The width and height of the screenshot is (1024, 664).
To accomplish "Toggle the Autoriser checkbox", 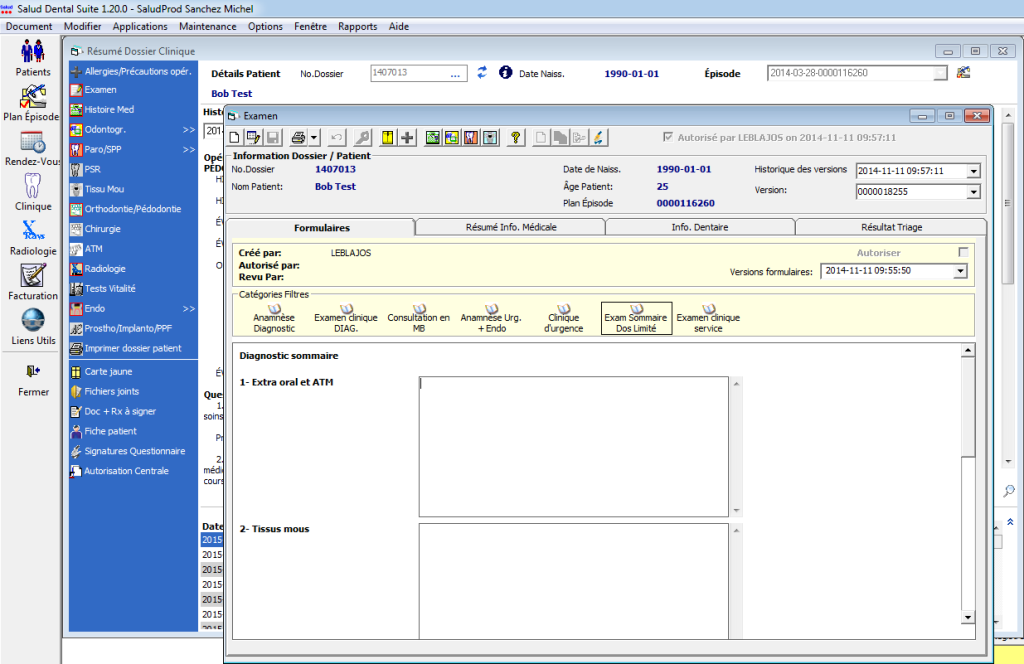I will [x=963, y=252].
